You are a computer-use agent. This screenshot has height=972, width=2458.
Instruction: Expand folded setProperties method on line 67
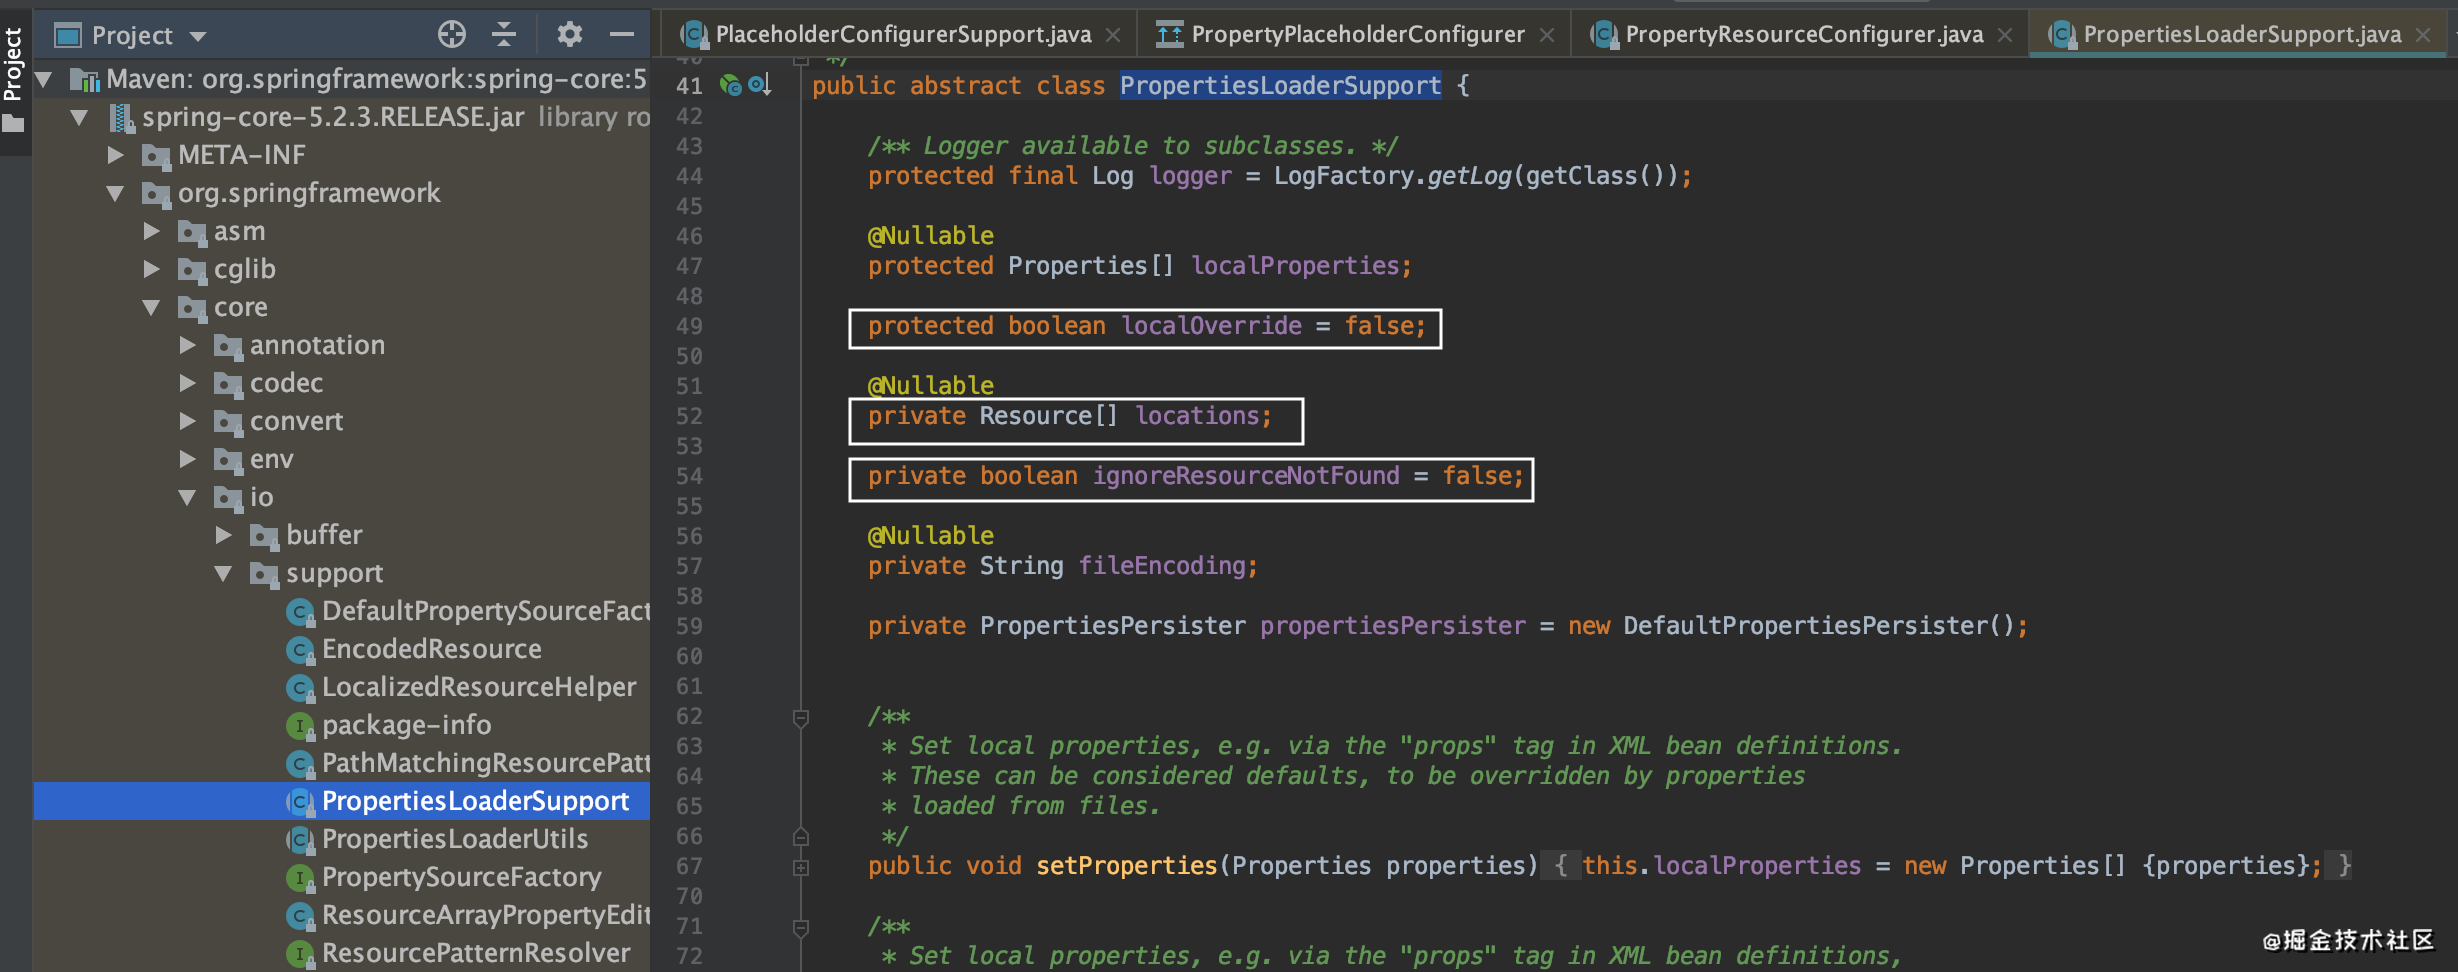801,867
